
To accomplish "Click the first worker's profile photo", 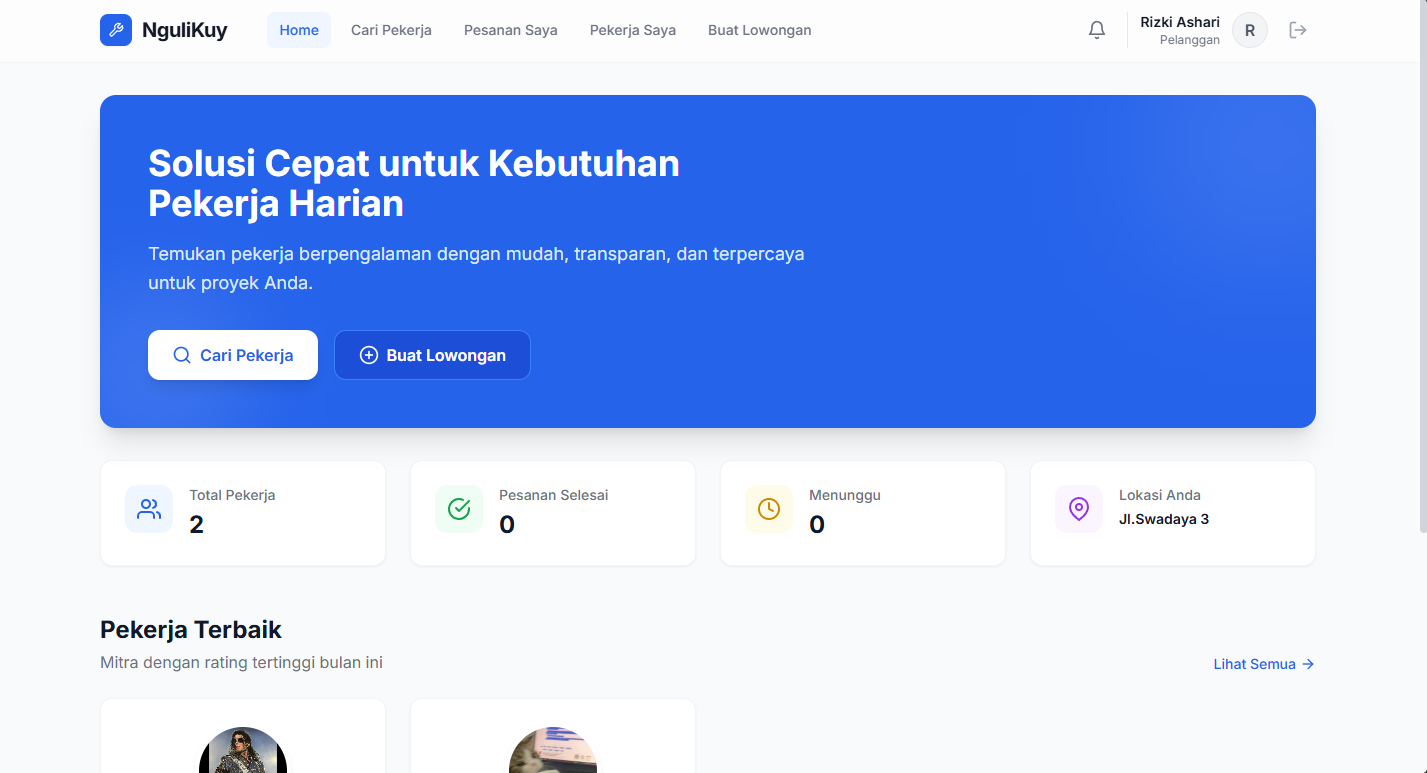I will 242,750.
